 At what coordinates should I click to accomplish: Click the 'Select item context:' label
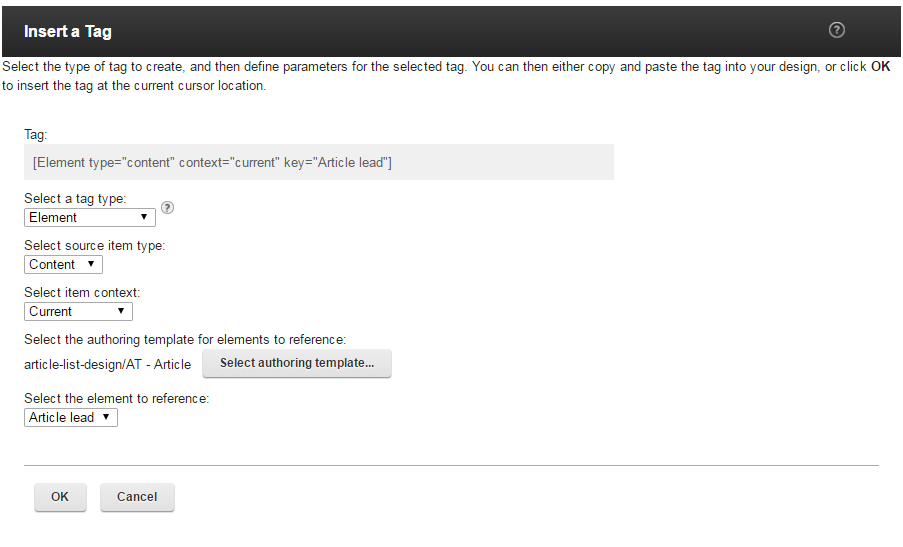coord(82,292)
